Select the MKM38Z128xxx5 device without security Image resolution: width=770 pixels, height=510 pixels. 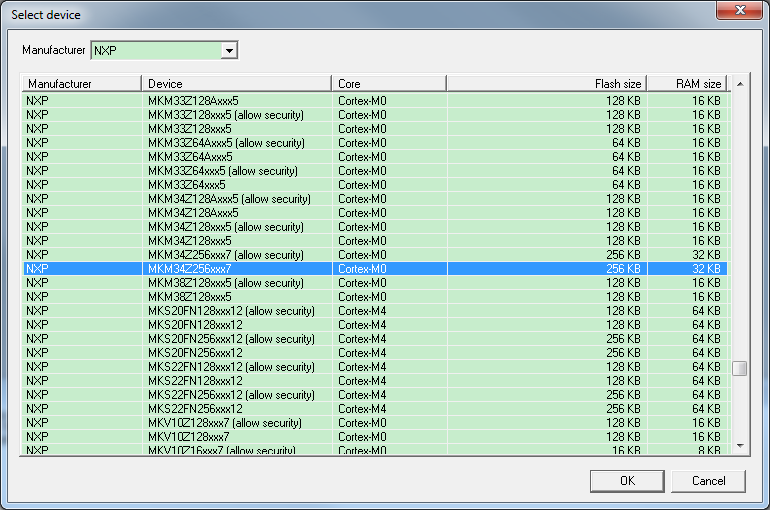coord(375,297)
